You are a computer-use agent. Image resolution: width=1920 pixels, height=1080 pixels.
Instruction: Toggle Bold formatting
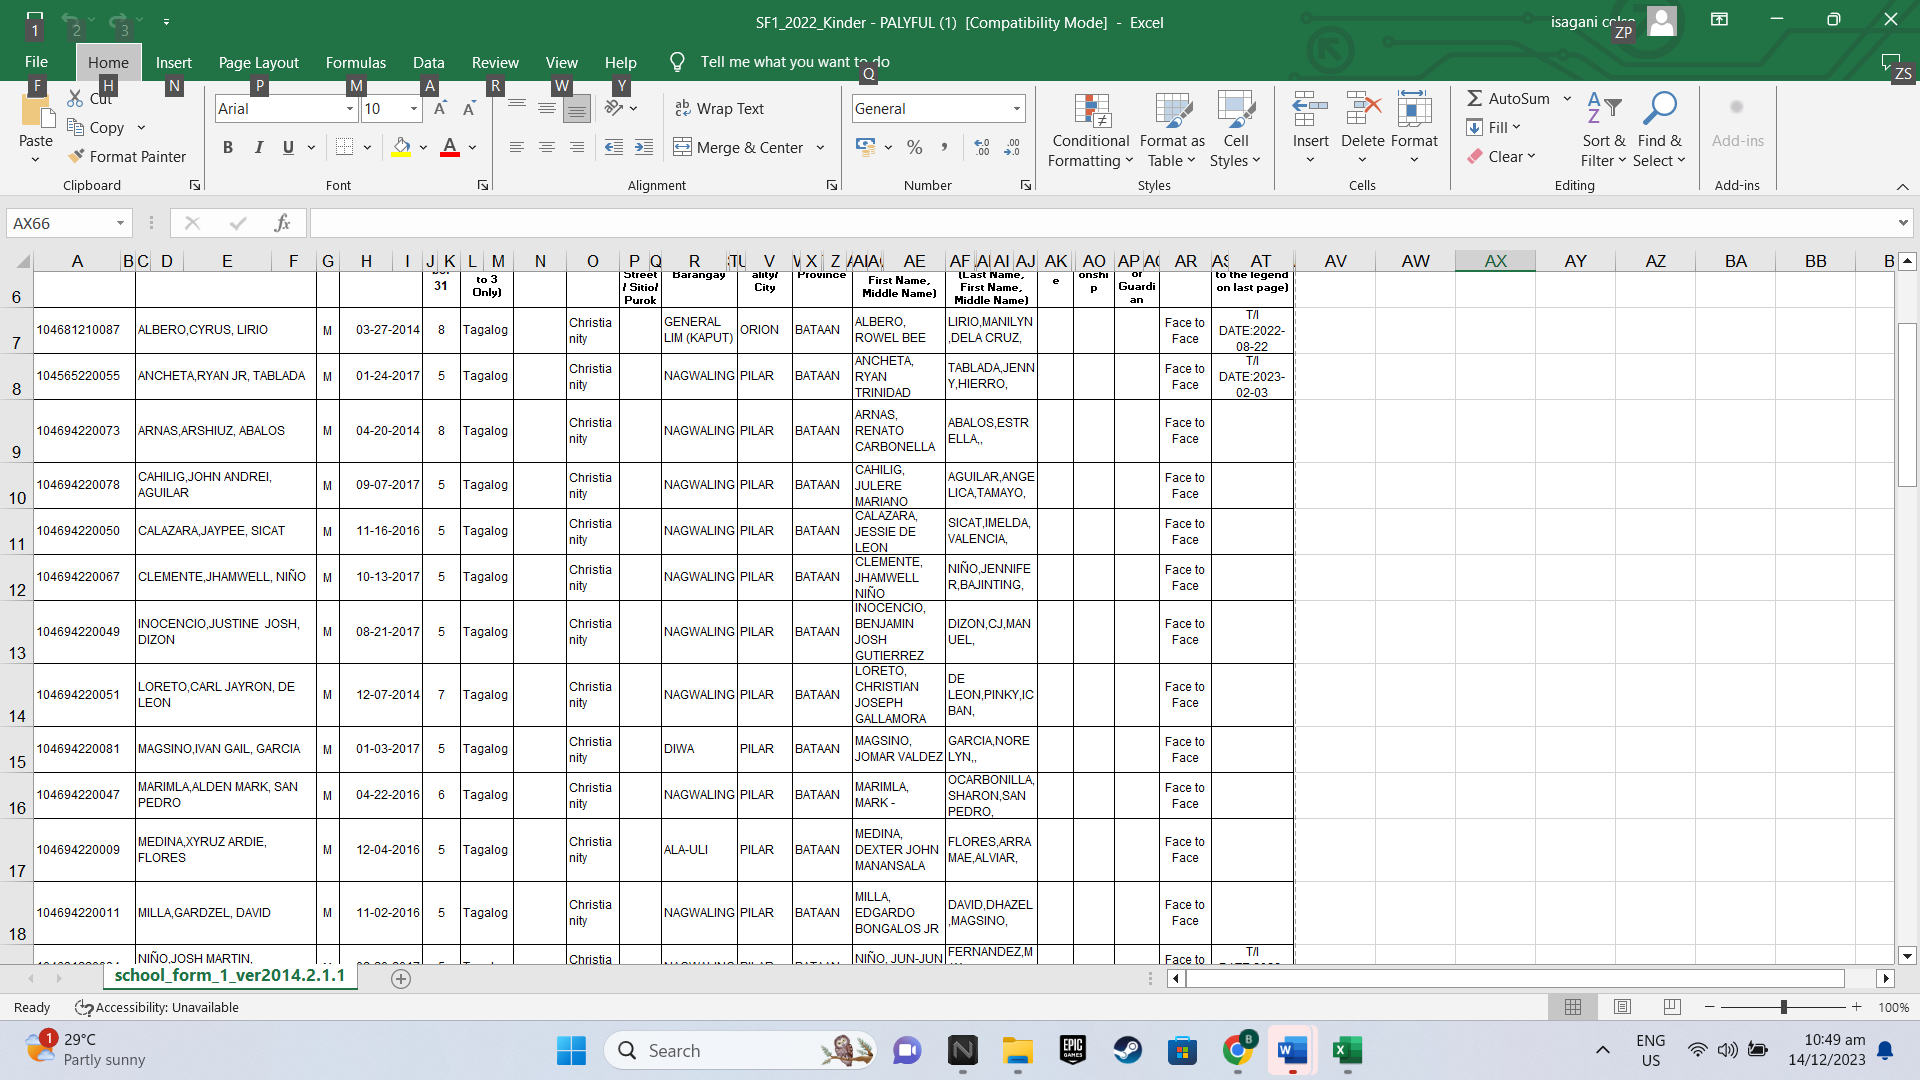(x=228, y=148)
